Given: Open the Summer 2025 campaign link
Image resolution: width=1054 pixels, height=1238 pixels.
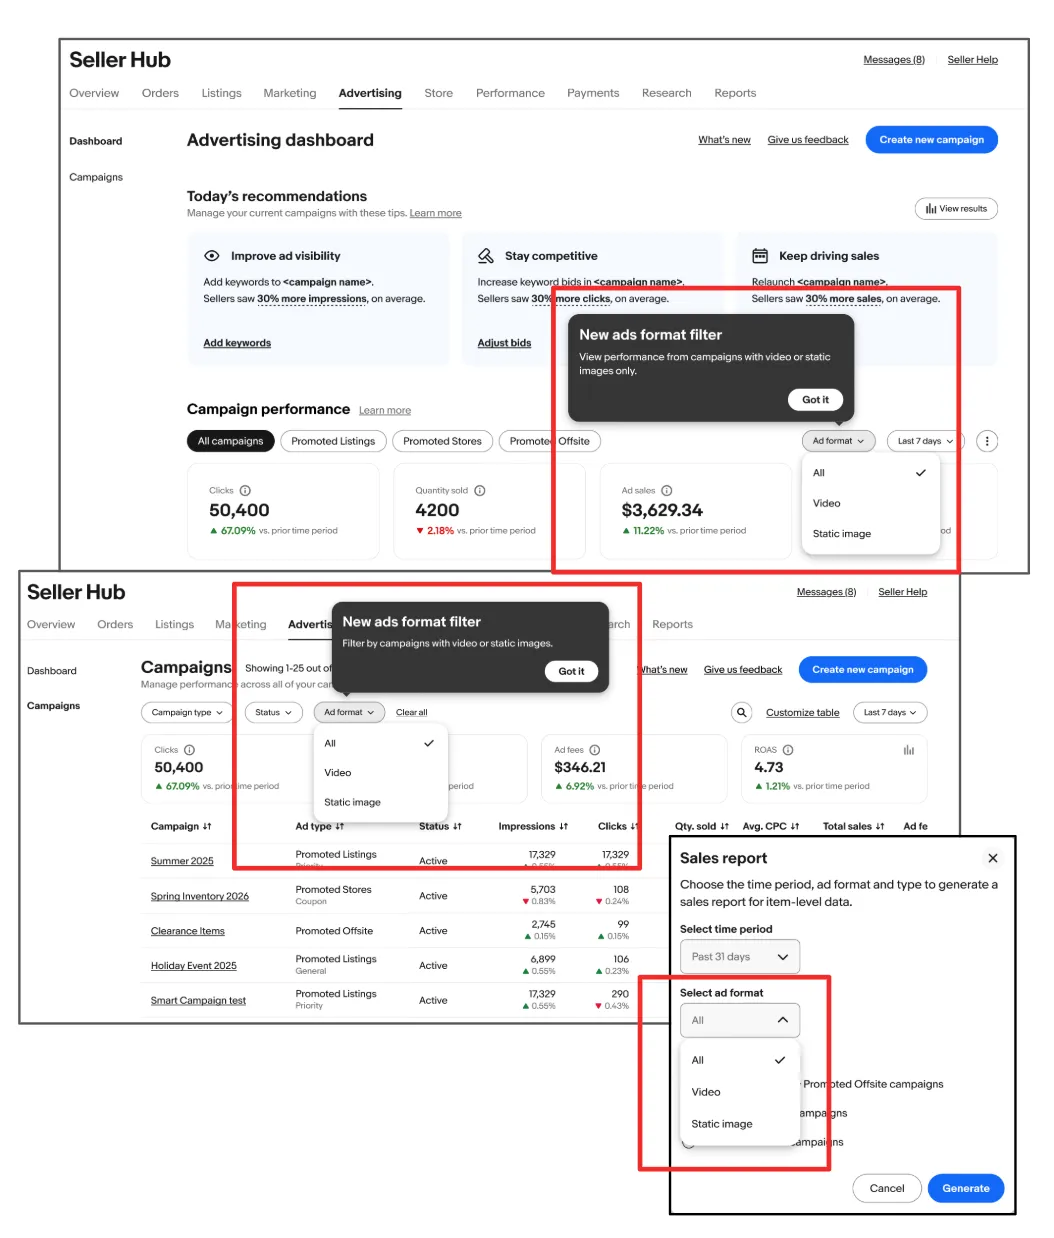Looking at the screenshot, I should [182, 861].
